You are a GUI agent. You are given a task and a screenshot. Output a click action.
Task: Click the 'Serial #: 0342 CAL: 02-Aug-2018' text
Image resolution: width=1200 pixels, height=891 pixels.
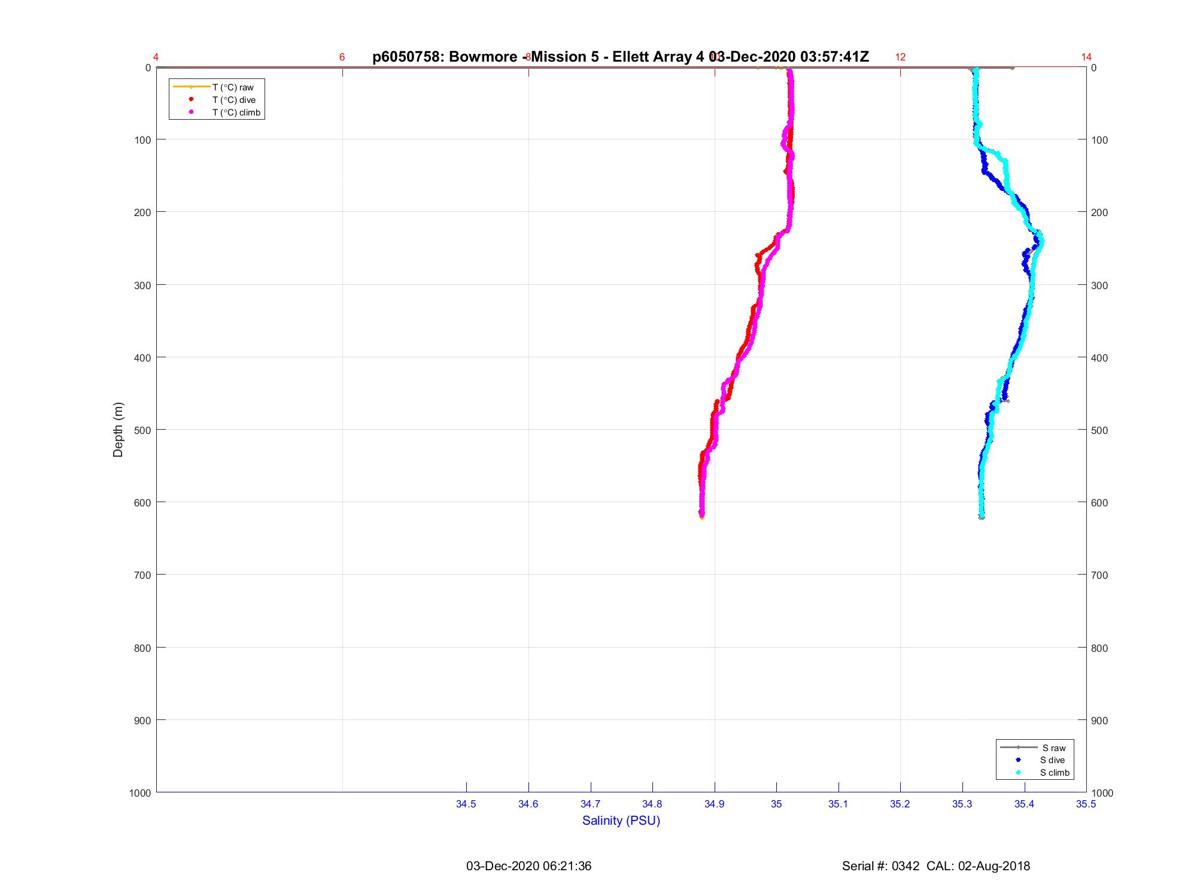[x=936, y=866]
